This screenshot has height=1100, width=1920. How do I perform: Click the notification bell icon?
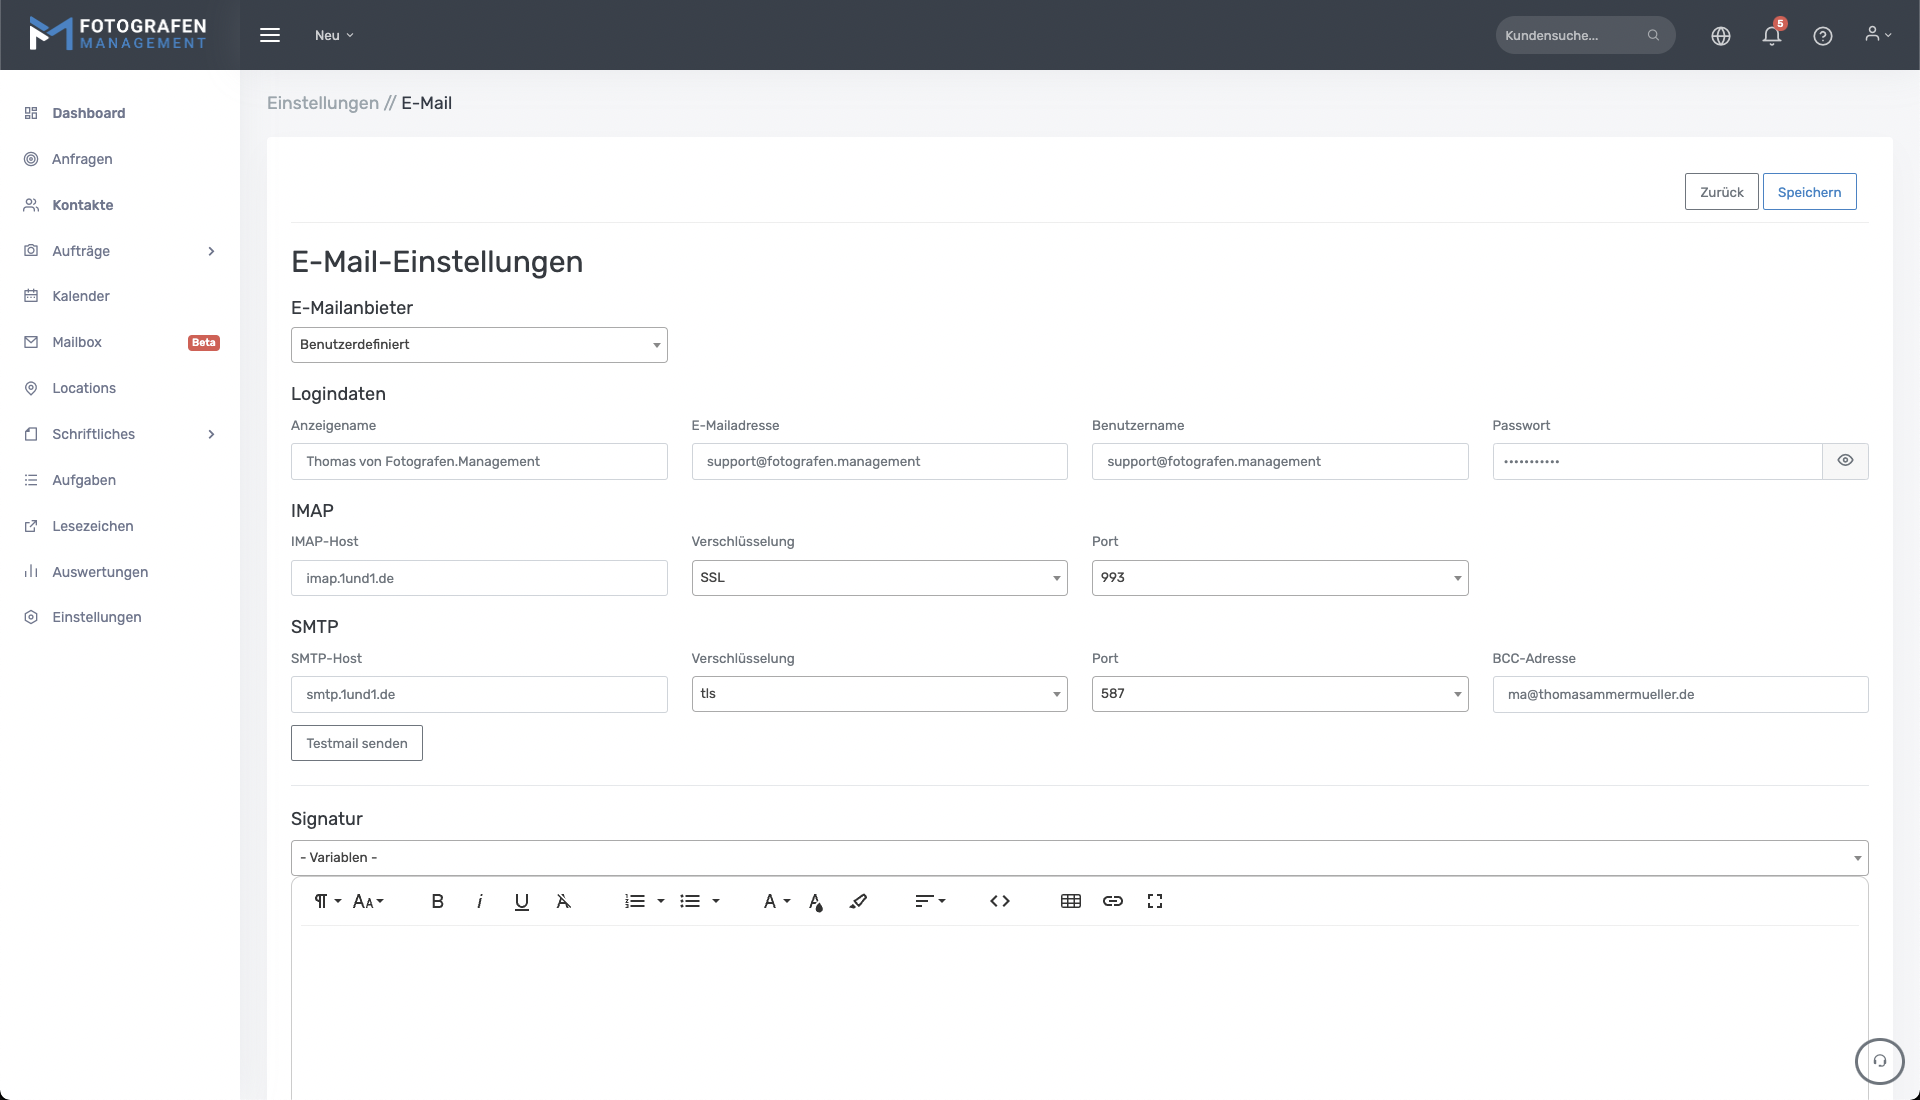(x=1771, y=36)
